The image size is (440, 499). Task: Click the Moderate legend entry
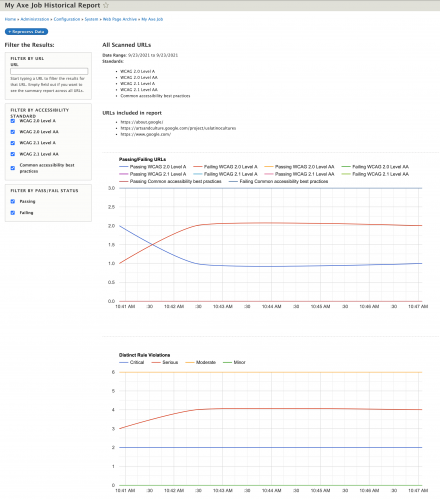click(201, 362)
